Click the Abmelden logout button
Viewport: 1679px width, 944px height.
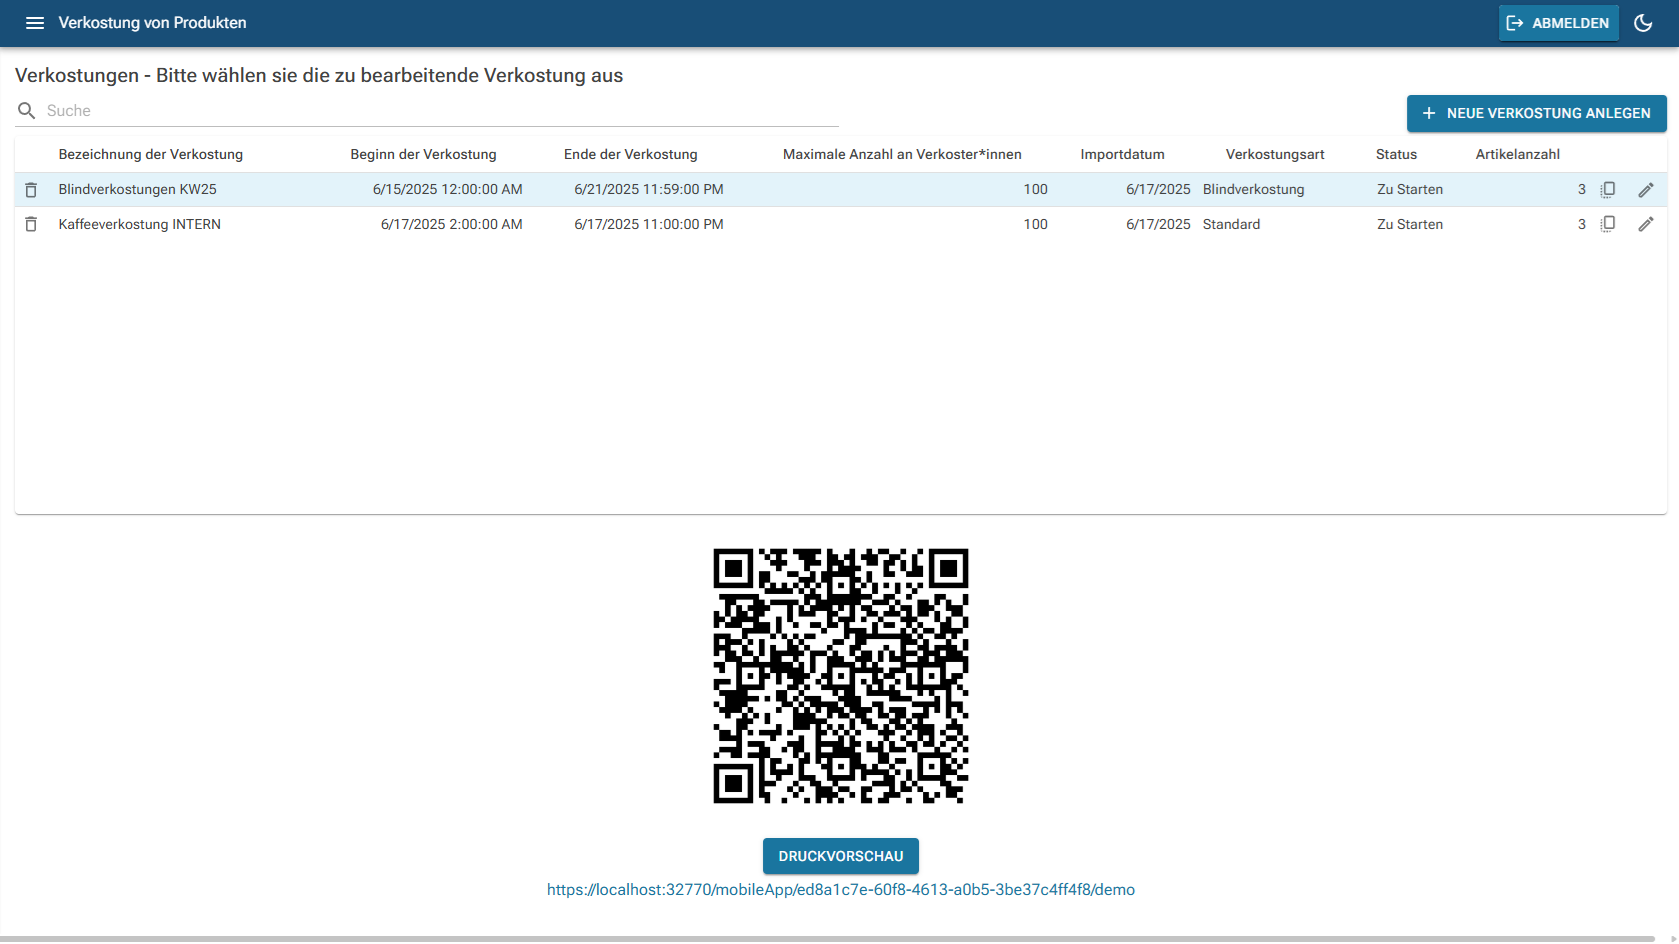click(x=1558, y=23)
